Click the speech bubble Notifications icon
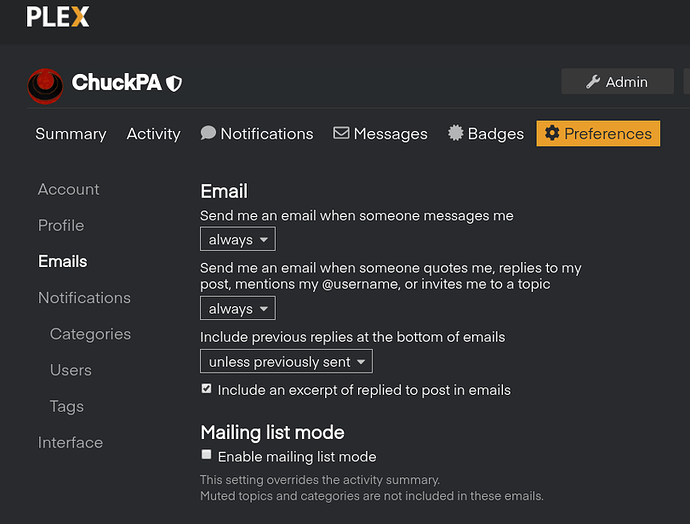Viewport: 690px width, 524px height. pos(208,133)
